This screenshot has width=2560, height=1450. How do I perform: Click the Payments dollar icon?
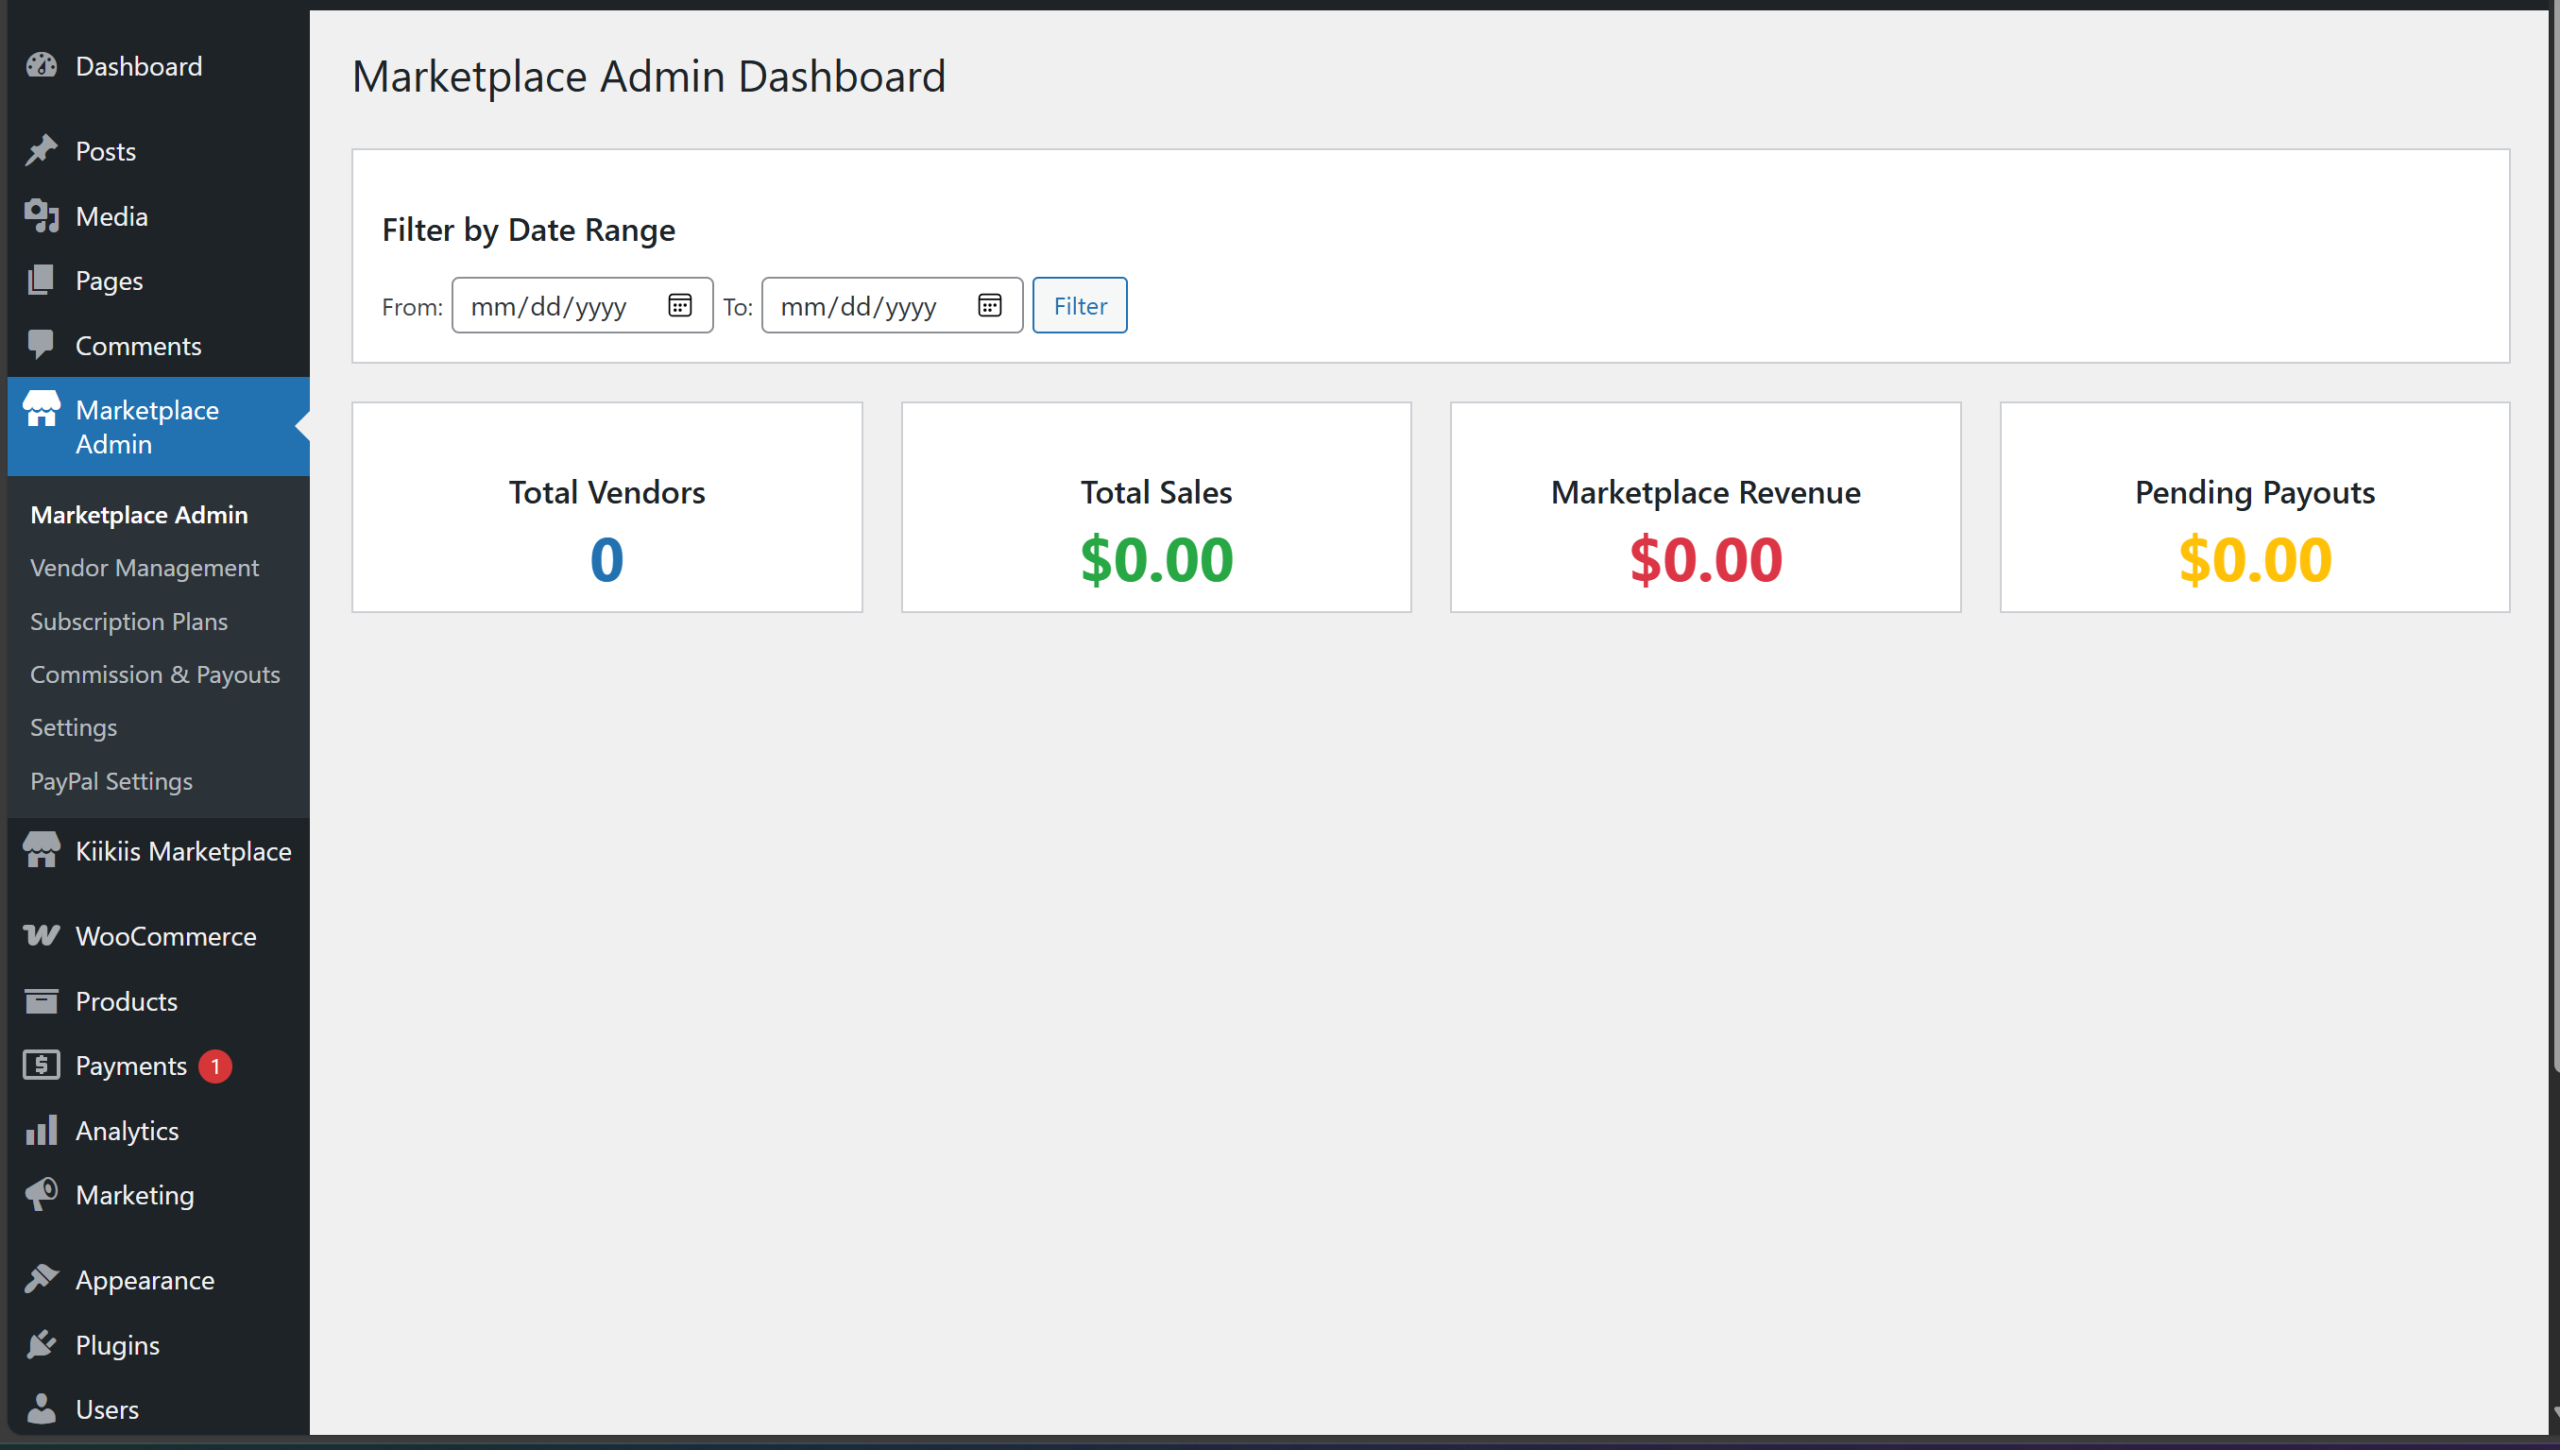pyautogui.click(x=41, y=1066)
